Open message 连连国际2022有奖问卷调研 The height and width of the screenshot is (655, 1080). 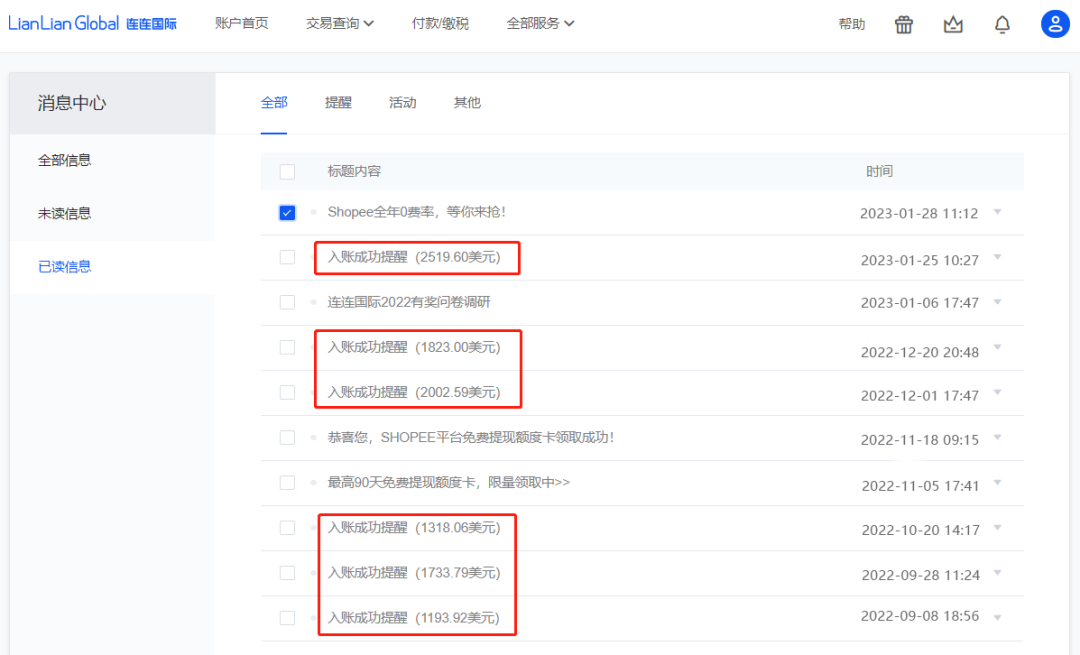point(408,302)
